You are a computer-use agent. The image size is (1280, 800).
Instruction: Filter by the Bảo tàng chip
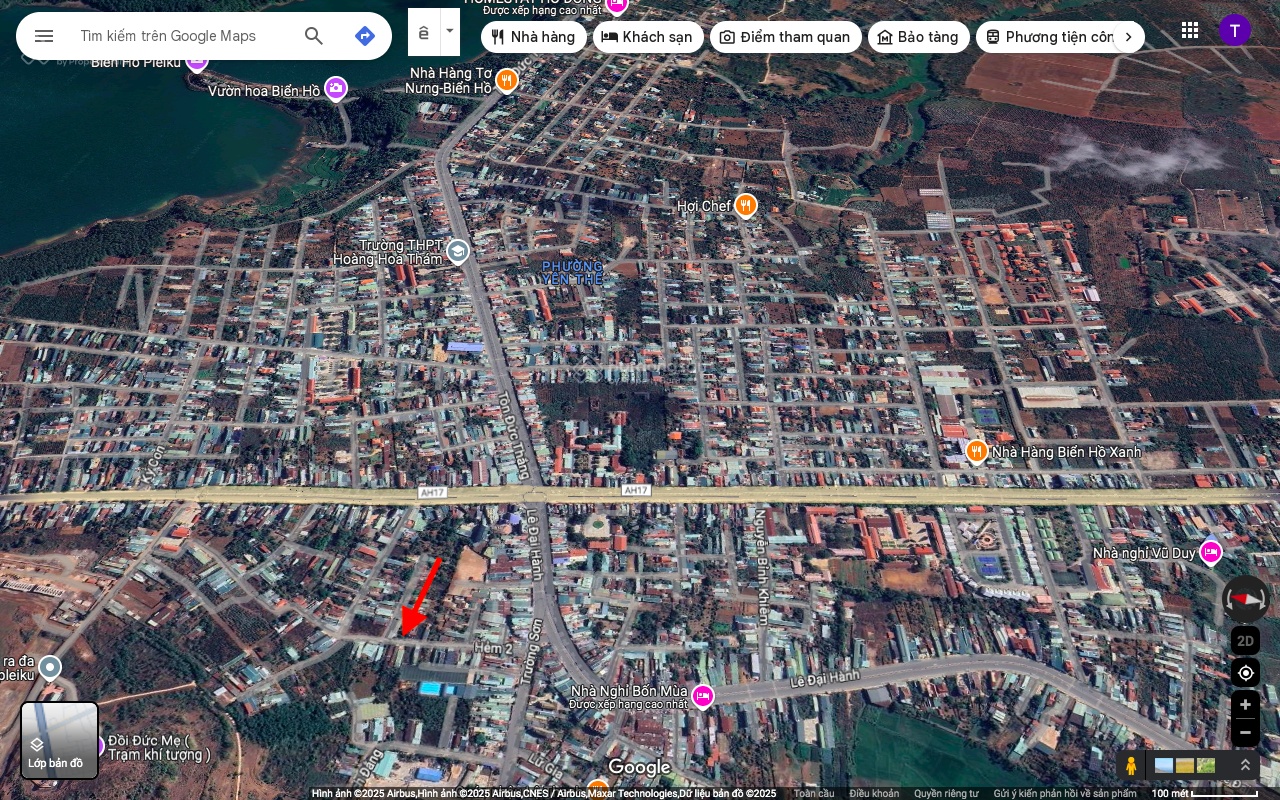coord(918,37)
